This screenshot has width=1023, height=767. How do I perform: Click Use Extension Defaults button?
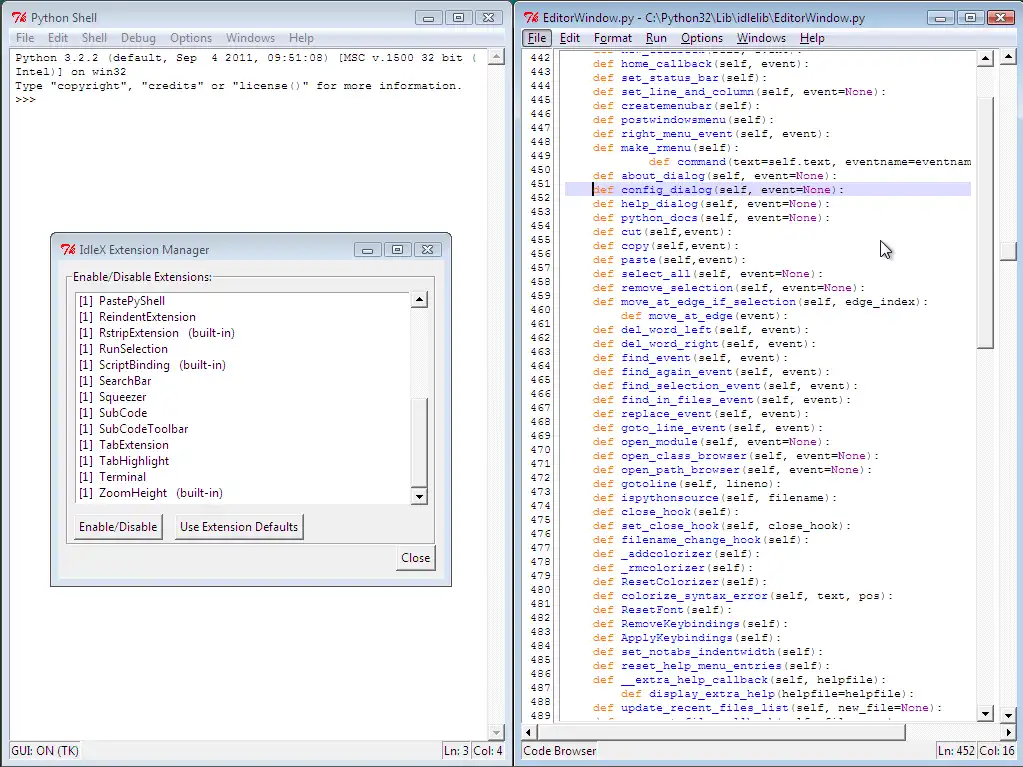pos(238,527)
